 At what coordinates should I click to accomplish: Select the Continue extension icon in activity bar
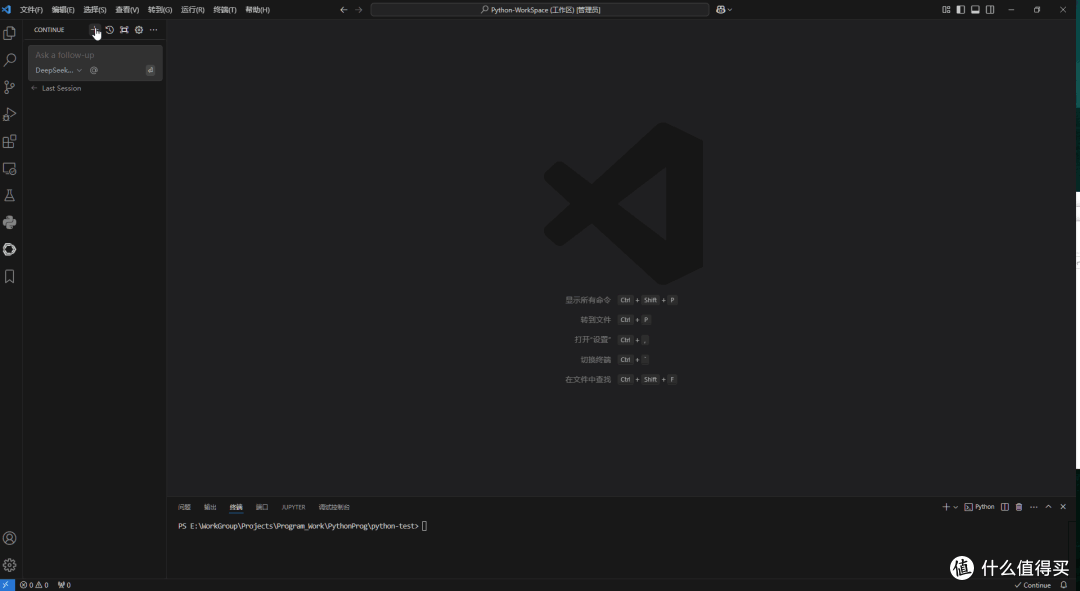[x=10, y=249]
